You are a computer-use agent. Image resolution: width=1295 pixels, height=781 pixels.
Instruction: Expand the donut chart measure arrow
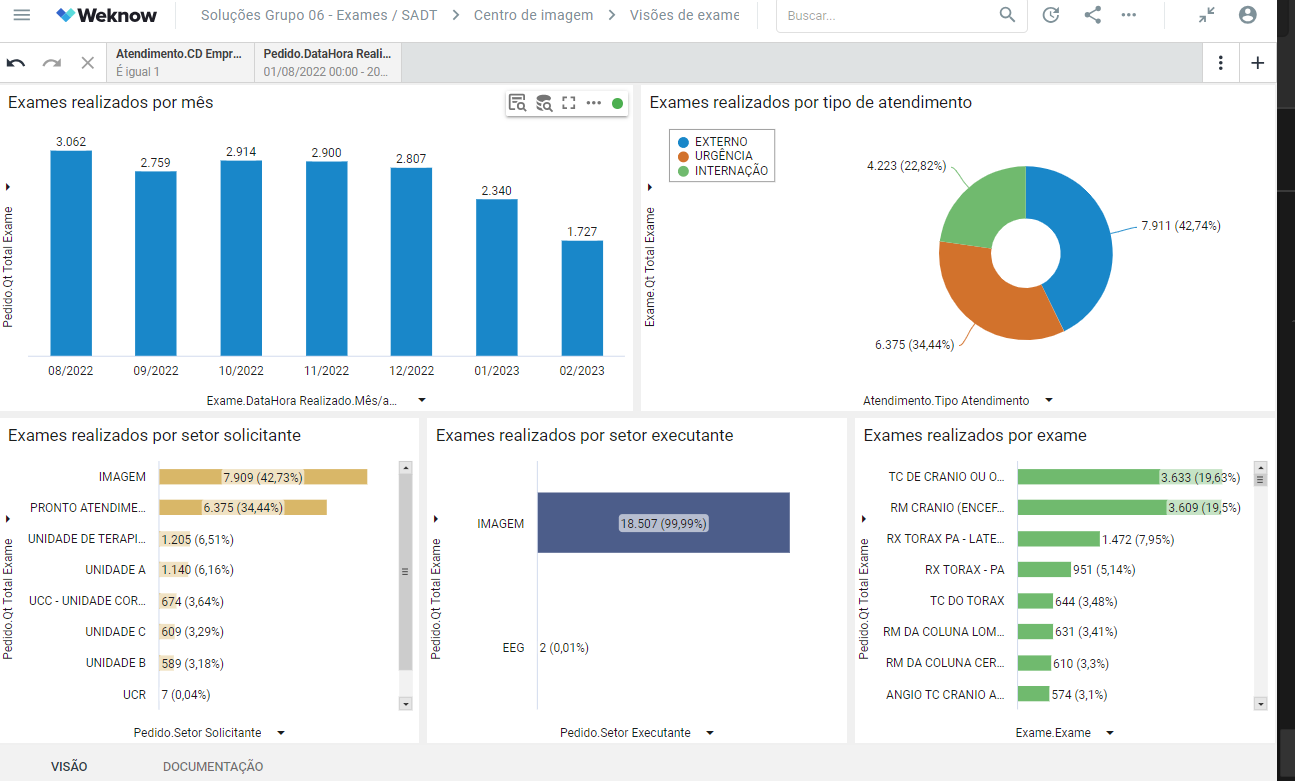click(650, 187)
